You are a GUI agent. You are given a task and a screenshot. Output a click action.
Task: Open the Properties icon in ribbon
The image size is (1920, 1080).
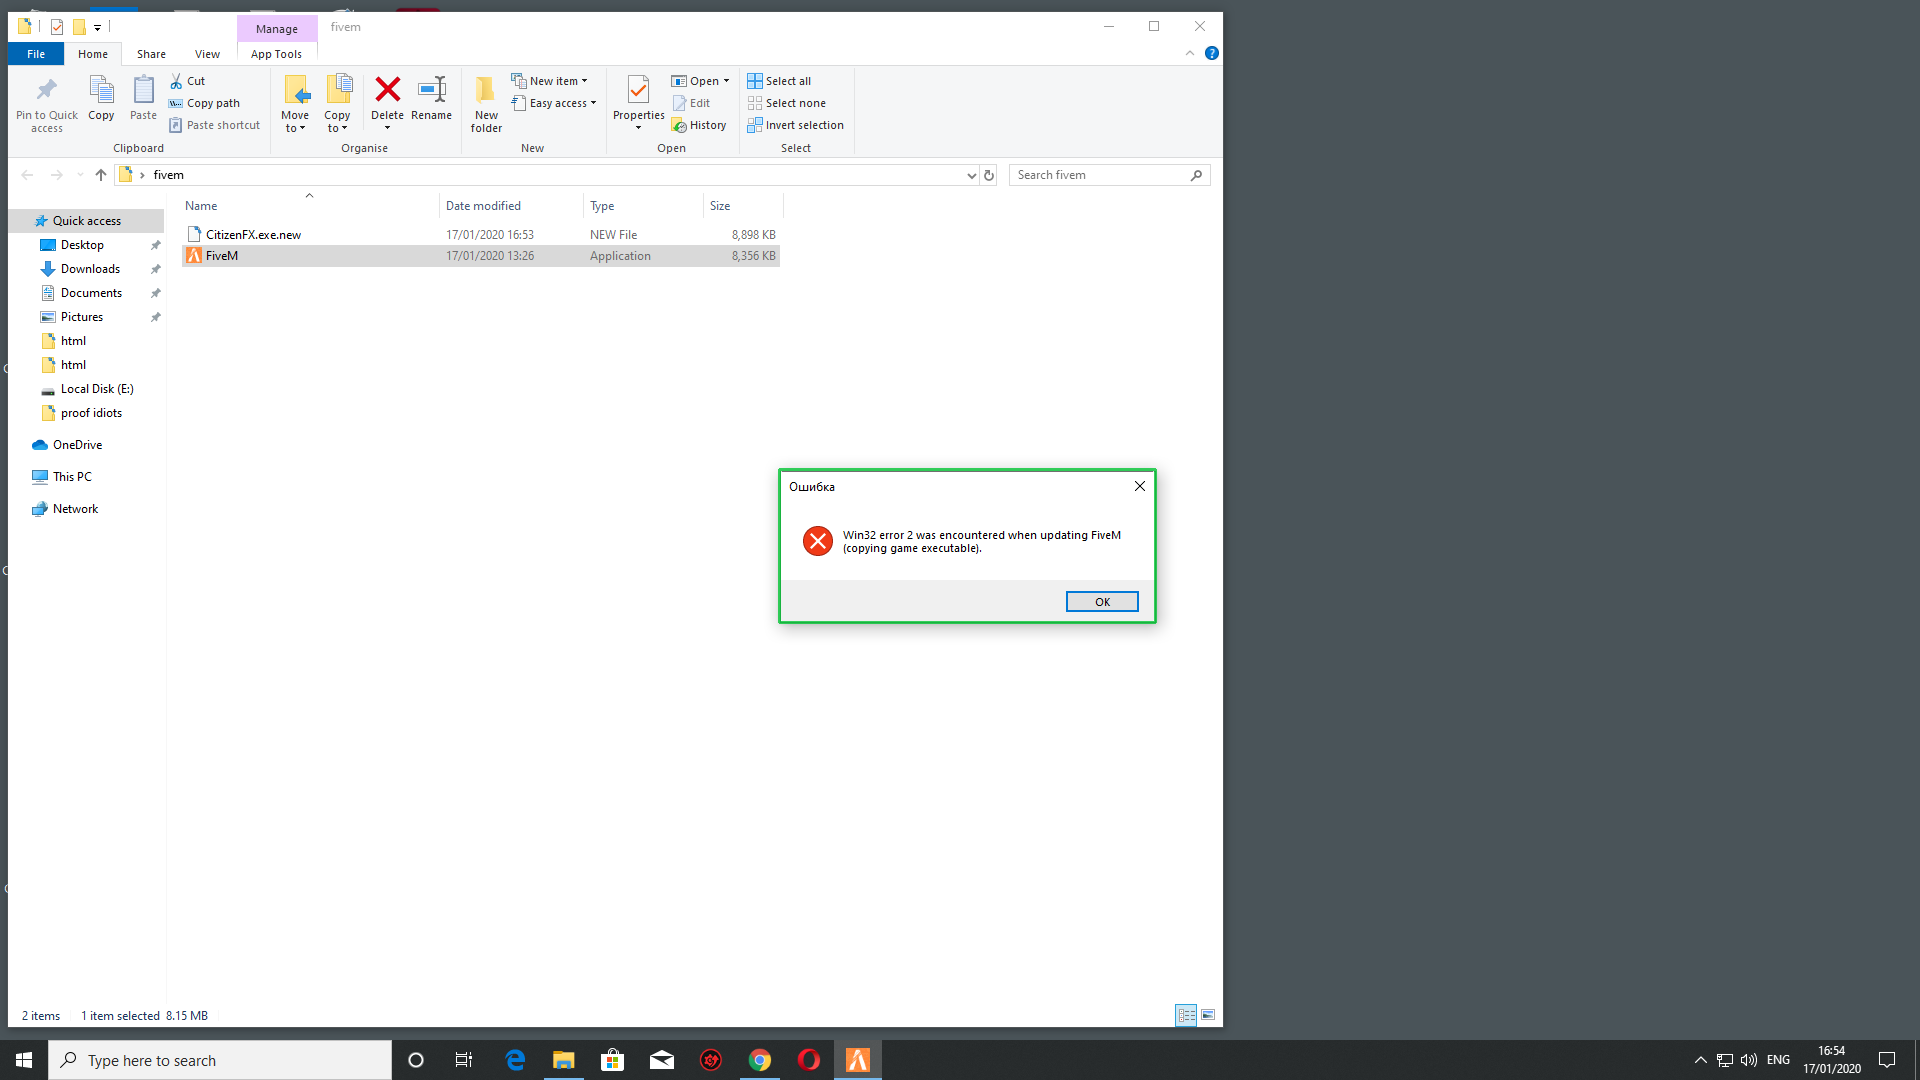(638, 90)
